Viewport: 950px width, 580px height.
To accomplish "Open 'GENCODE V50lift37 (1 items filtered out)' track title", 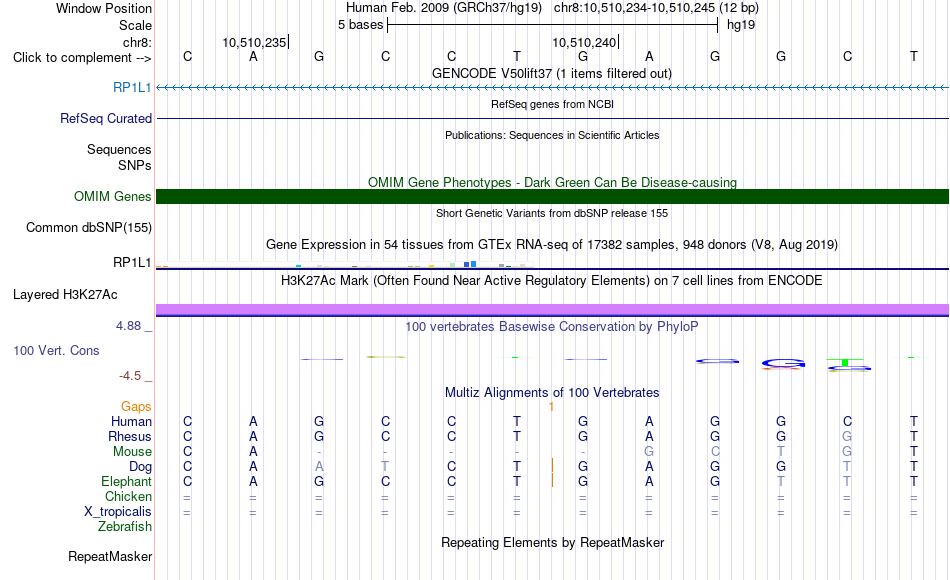I will tap(552, 73).
